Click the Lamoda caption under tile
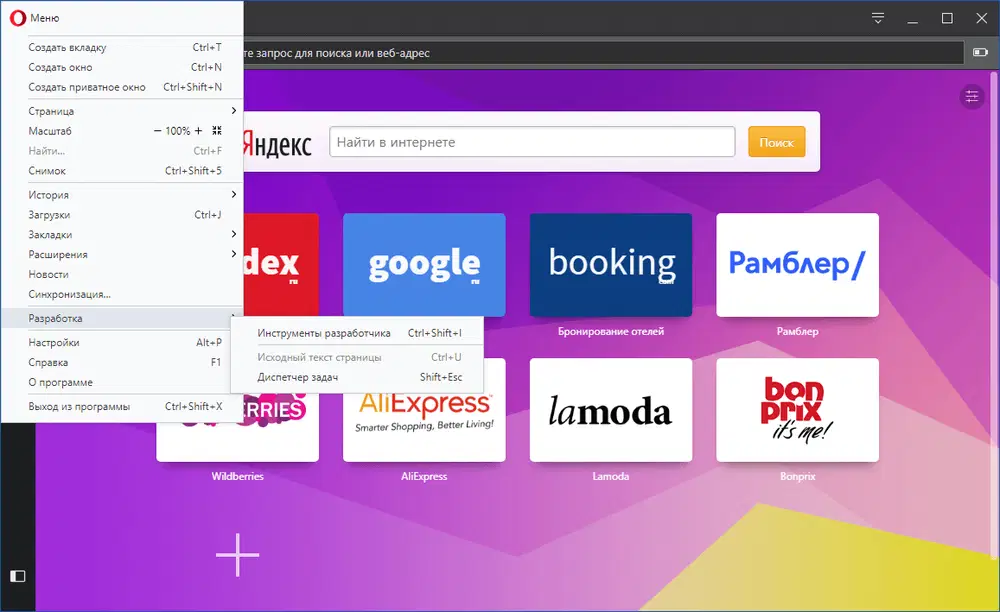 611,476
